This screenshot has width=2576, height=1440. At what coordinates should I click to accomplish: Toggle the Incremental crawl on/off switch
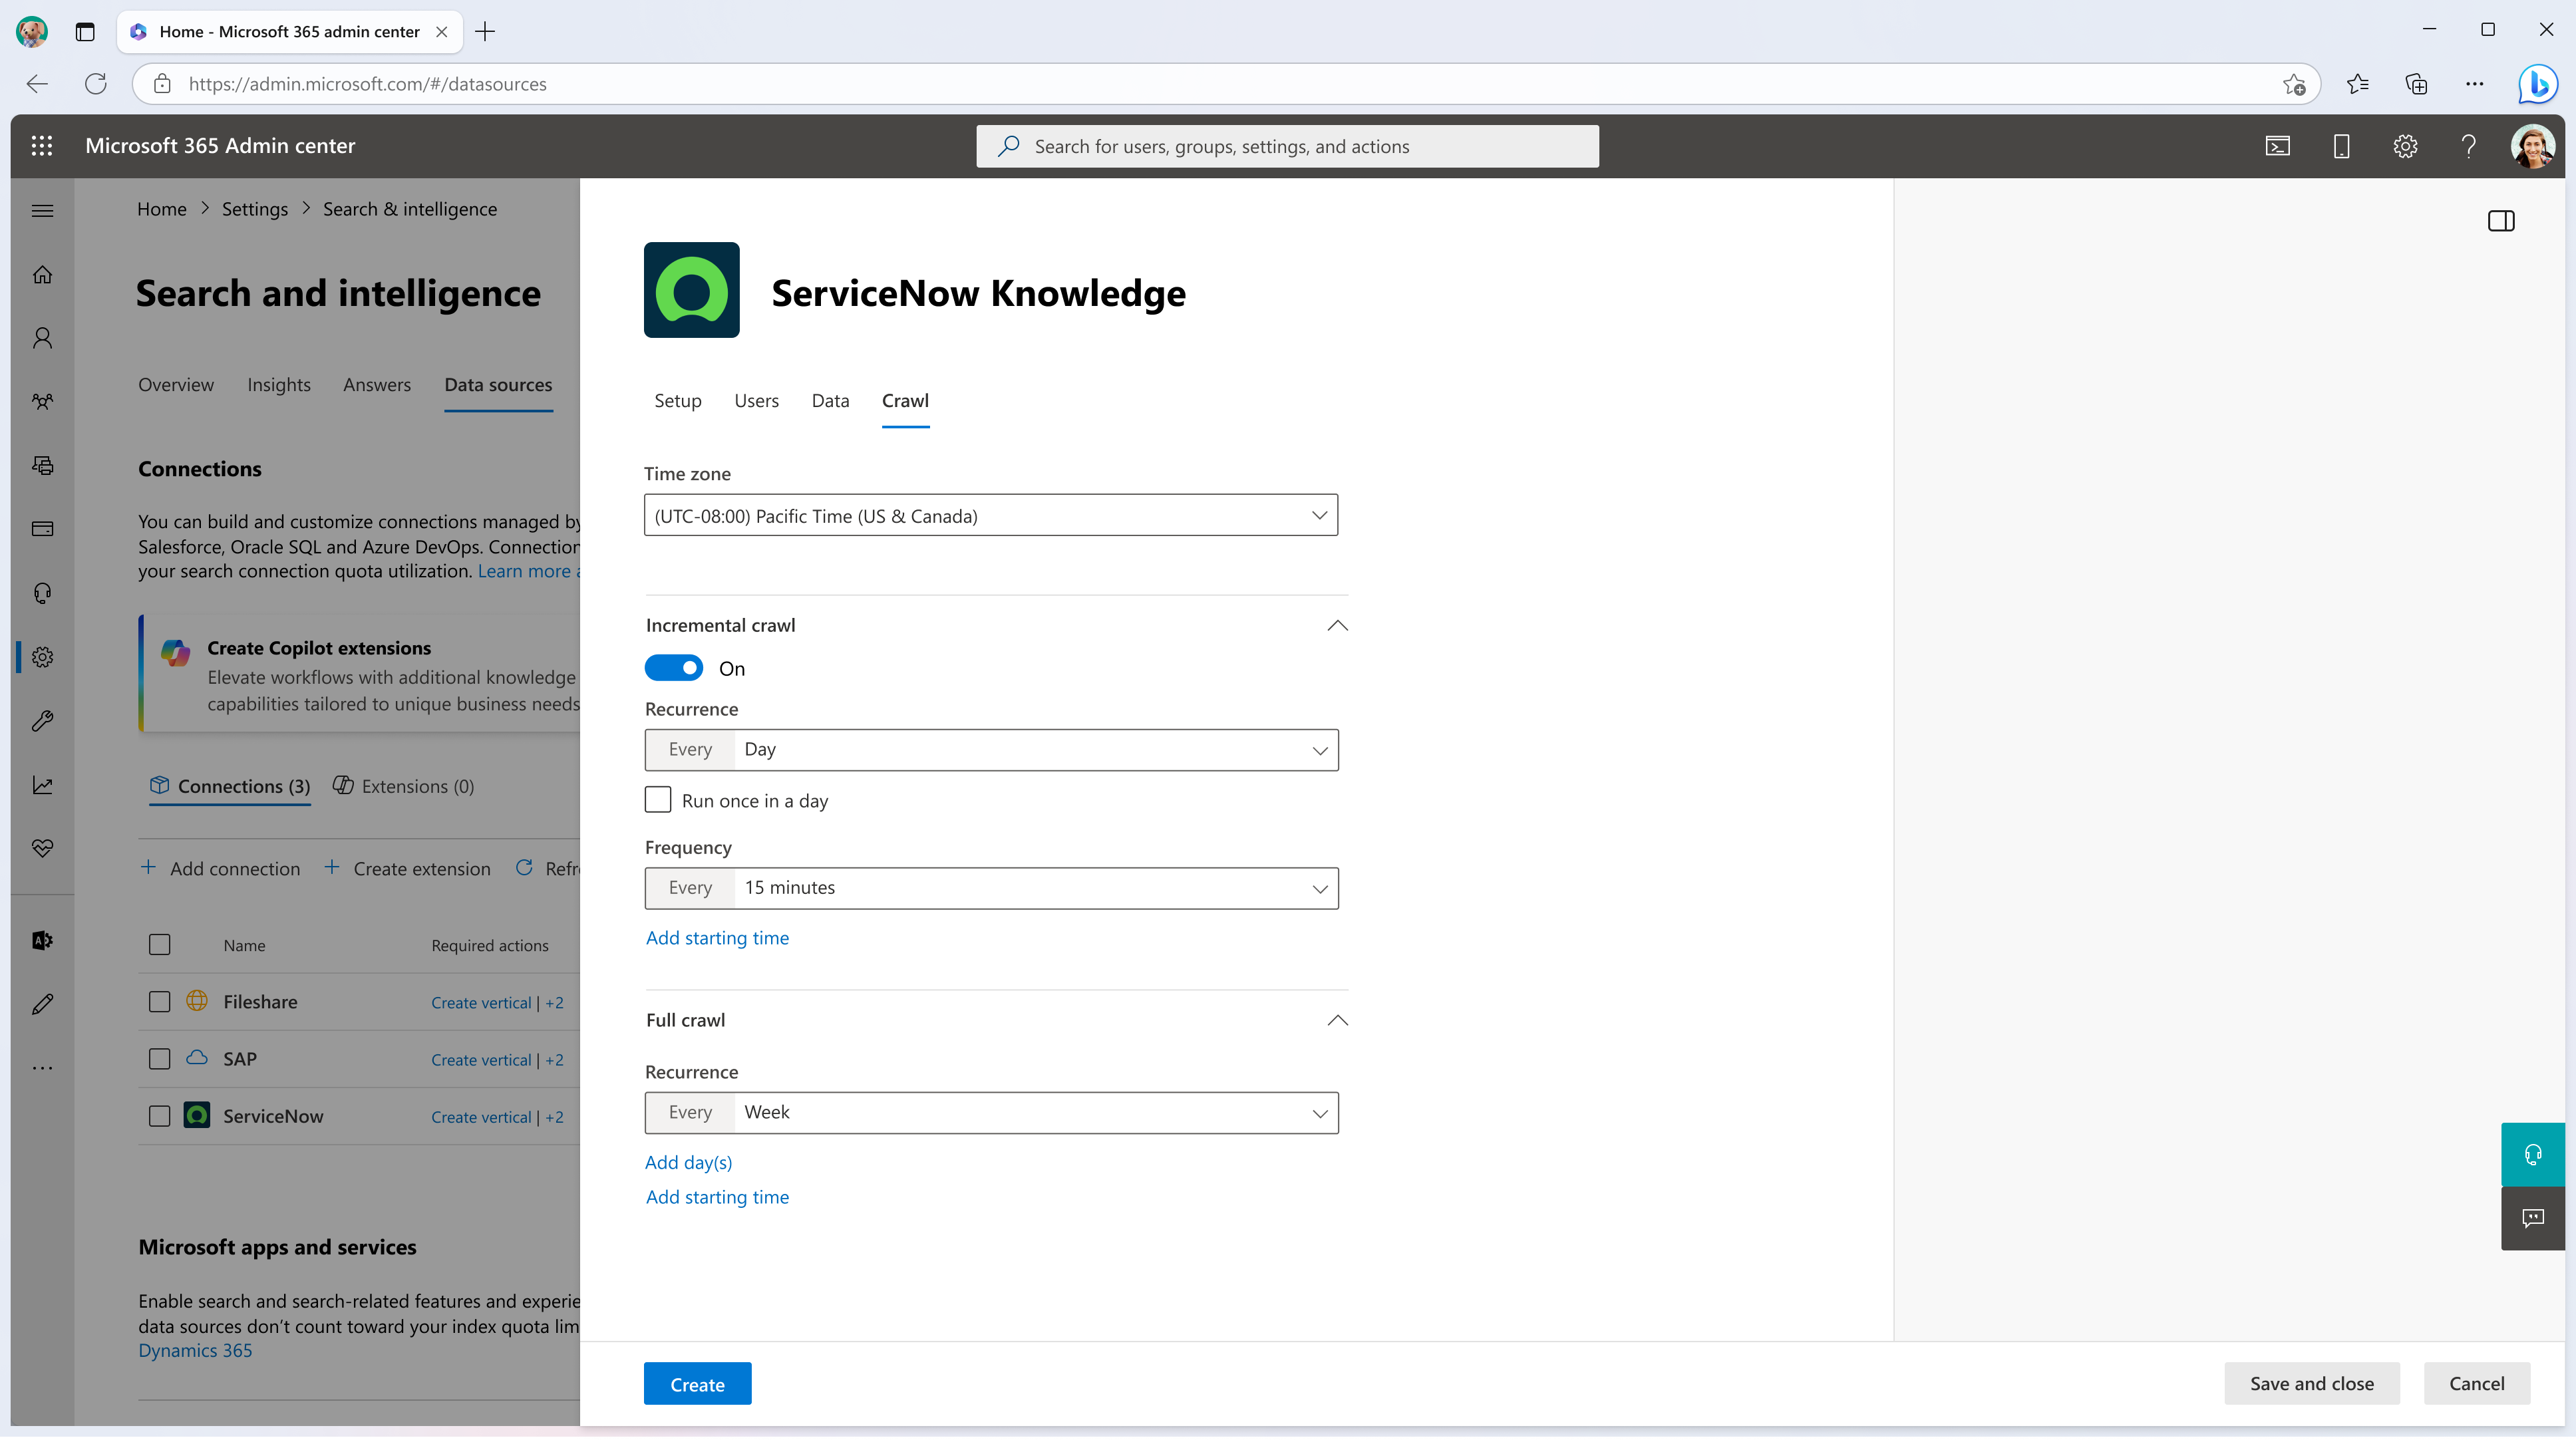coord(674,667)
